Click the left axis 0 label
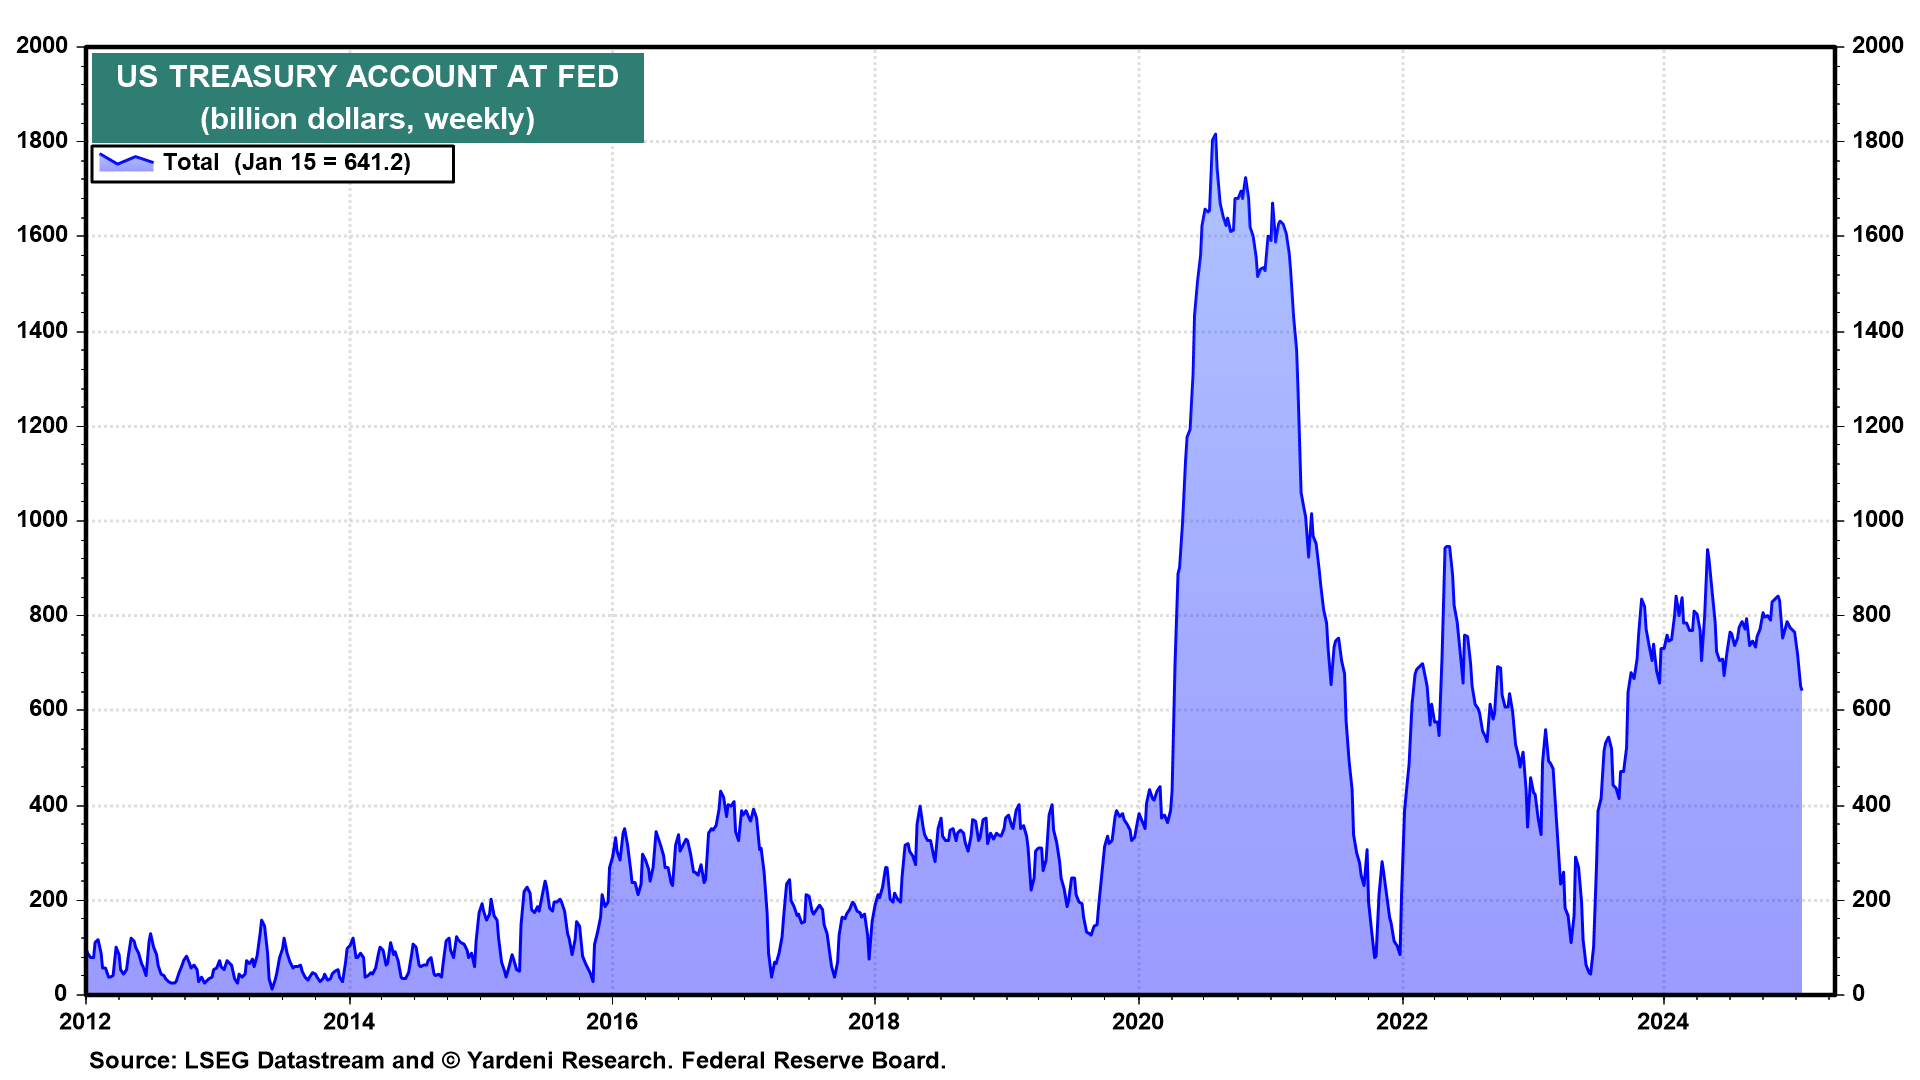The width and height of the screenshot is (1920, 1080). pos(61,993)
